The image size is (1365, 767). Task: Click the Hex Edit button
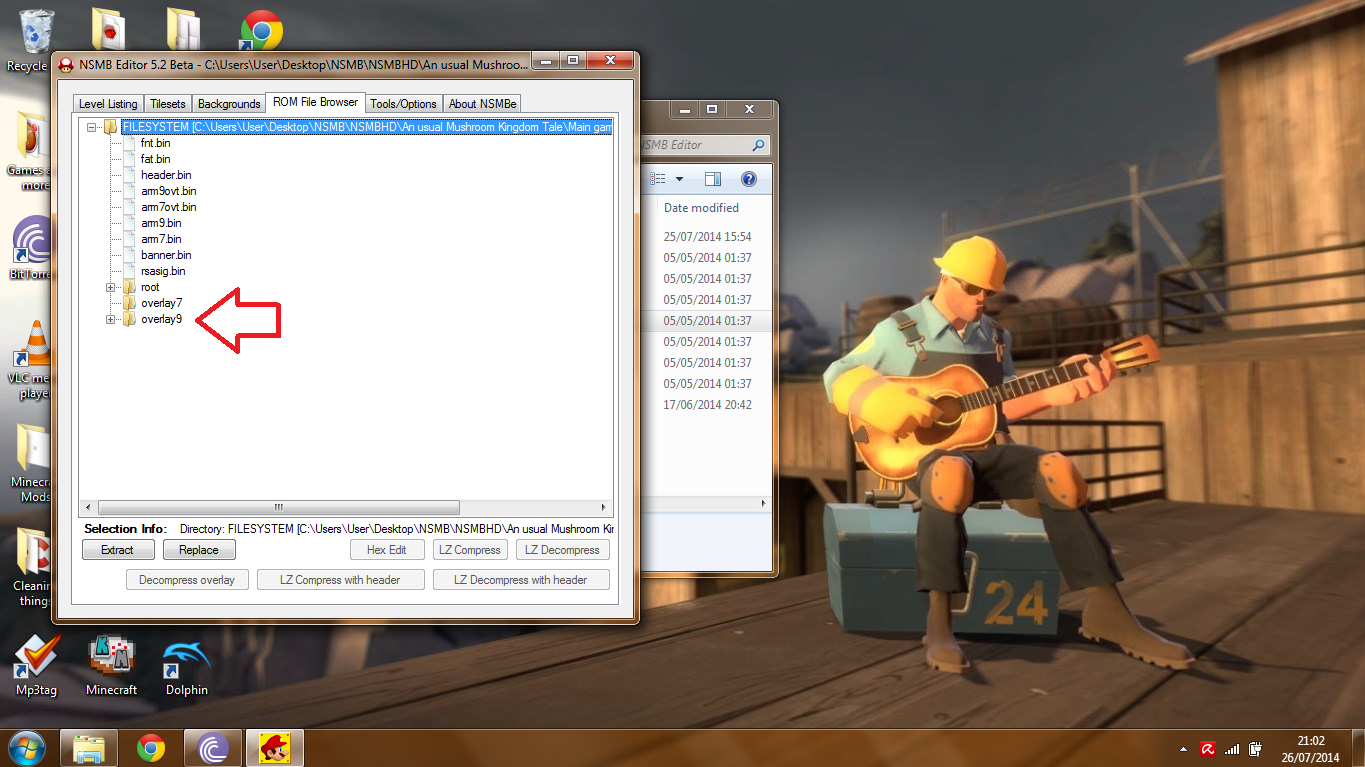coord(387,550)
